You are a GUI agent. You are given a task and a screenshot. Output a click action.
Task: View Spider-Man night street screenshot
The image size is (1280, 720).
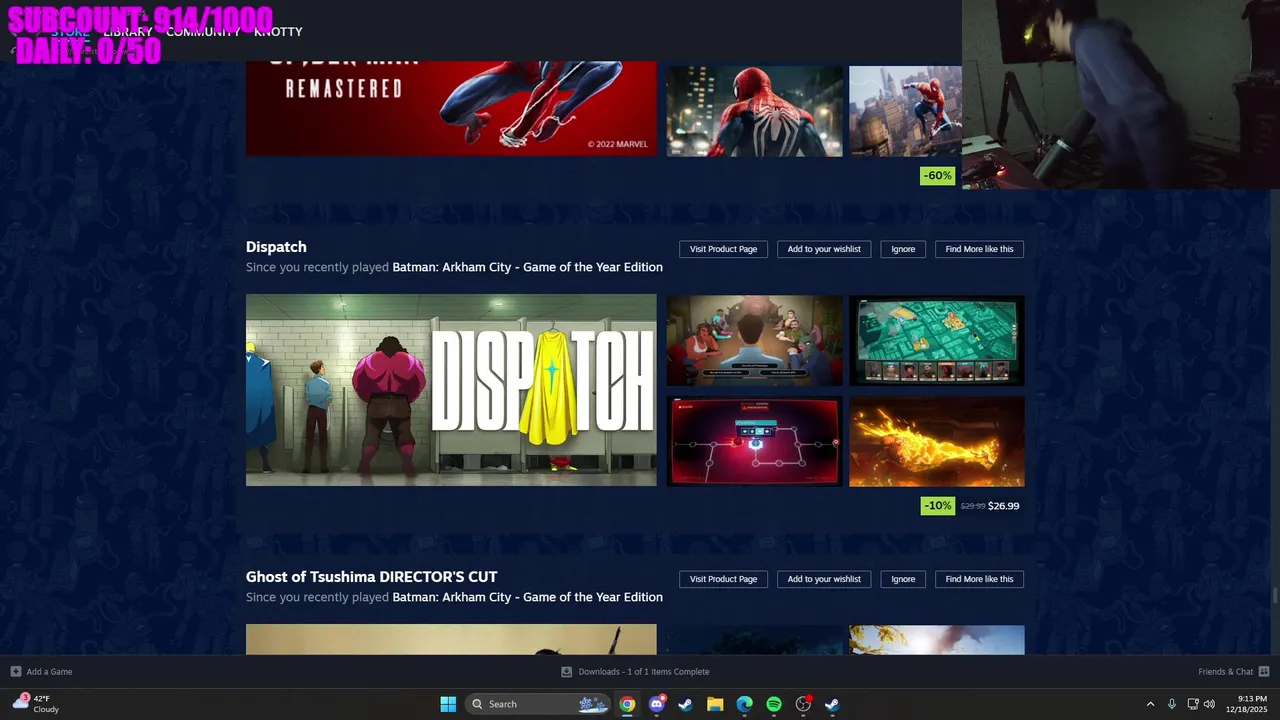[754, 111]
